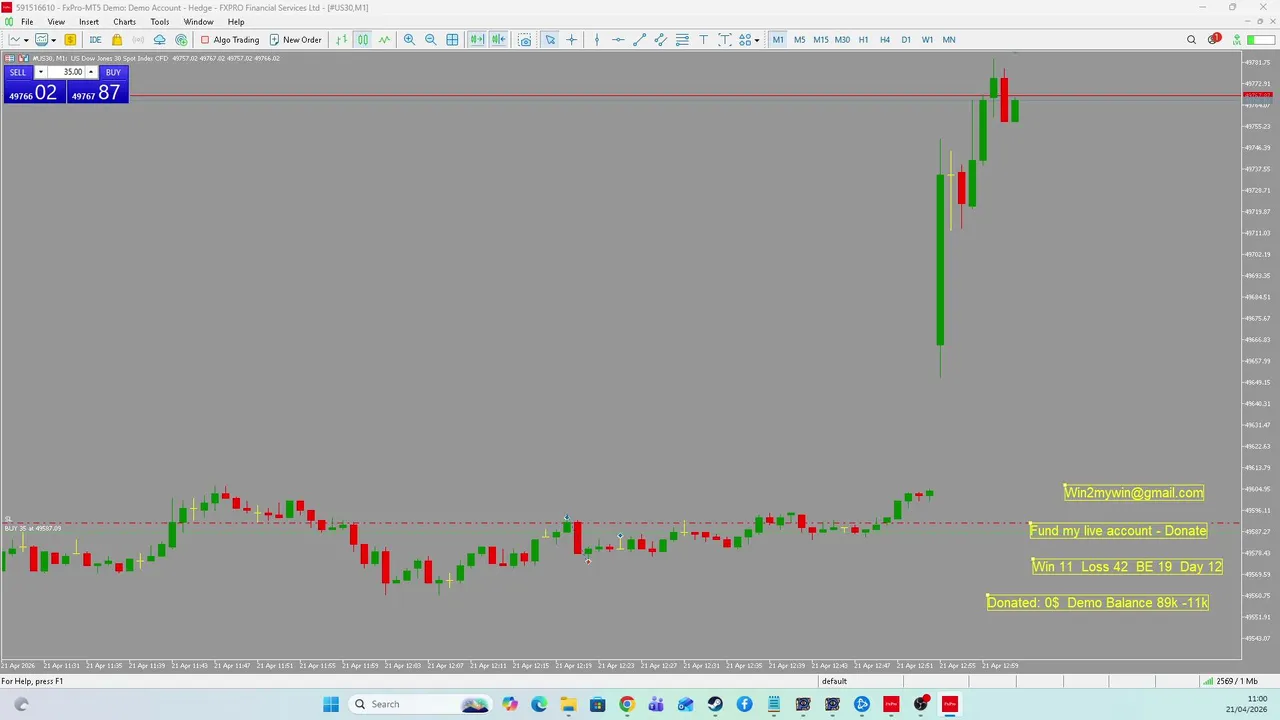
Task: Select the crosshair tool
Action: click(x=571, y=40)
